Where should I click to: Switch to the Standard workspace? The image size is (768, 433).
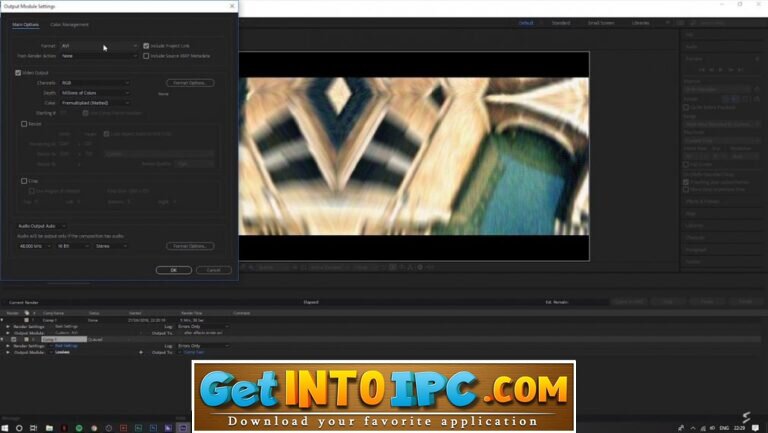561,23
